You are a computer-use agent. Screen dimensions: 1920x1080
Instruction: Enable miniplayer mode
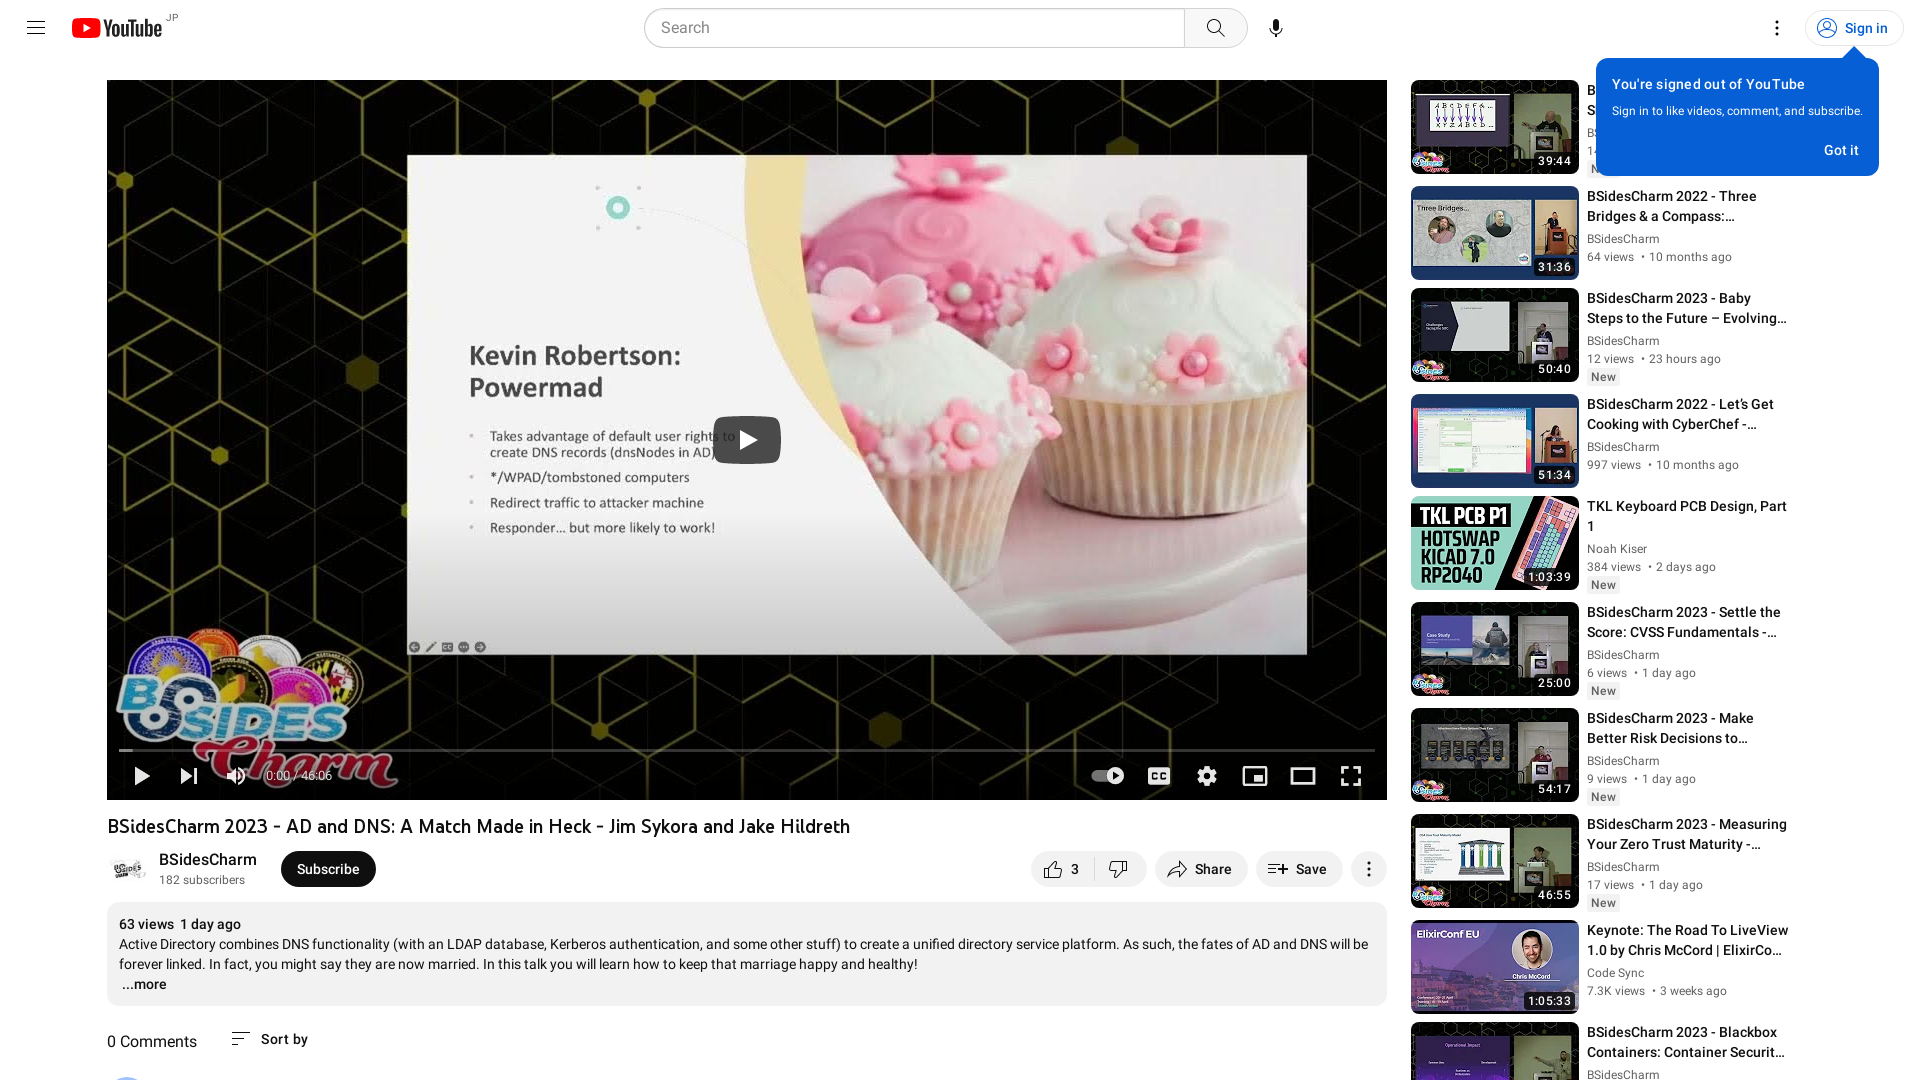[x=1255, y=776]
